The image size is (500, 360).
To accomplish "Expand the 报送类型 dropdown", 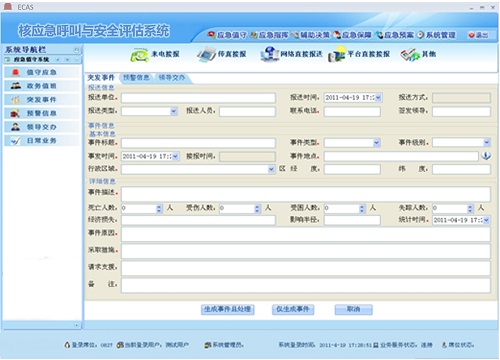I will [173, 111].
